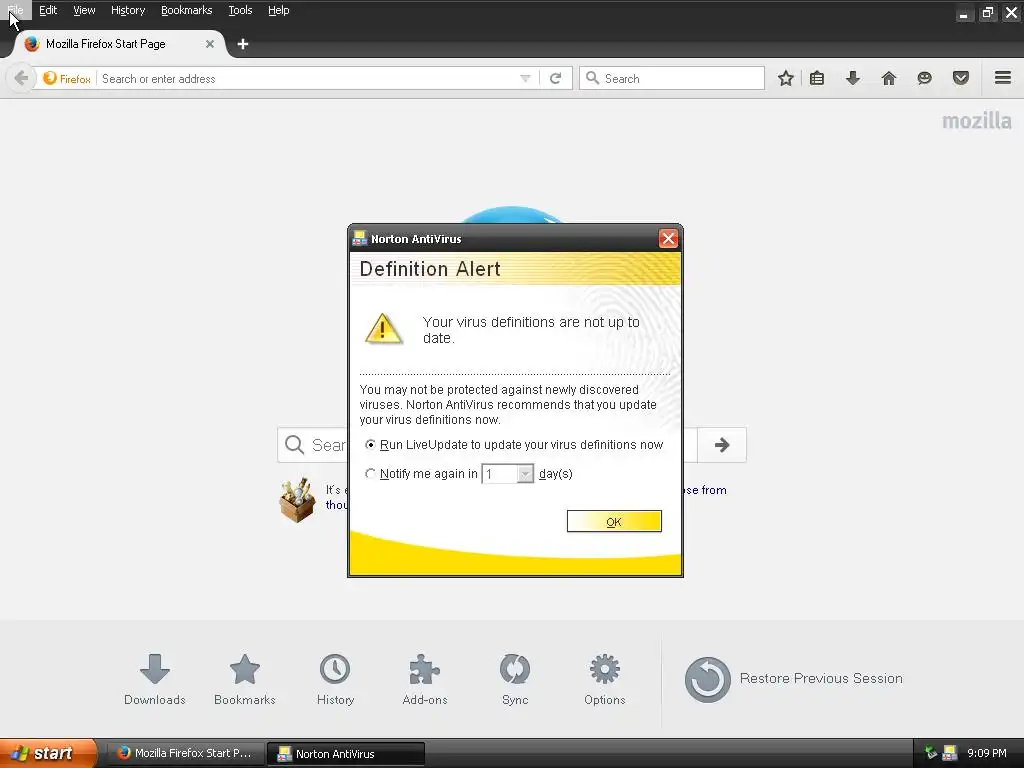Click the Pocket icon in toolbar

[961, 78]
